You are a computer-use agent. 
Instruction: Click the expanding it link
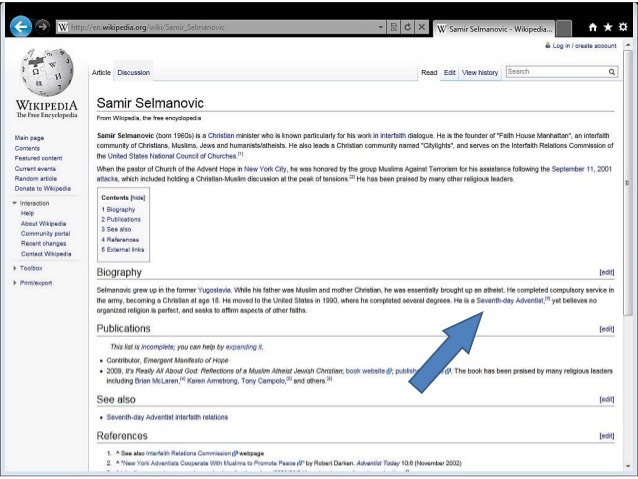[x=244, y=347]
